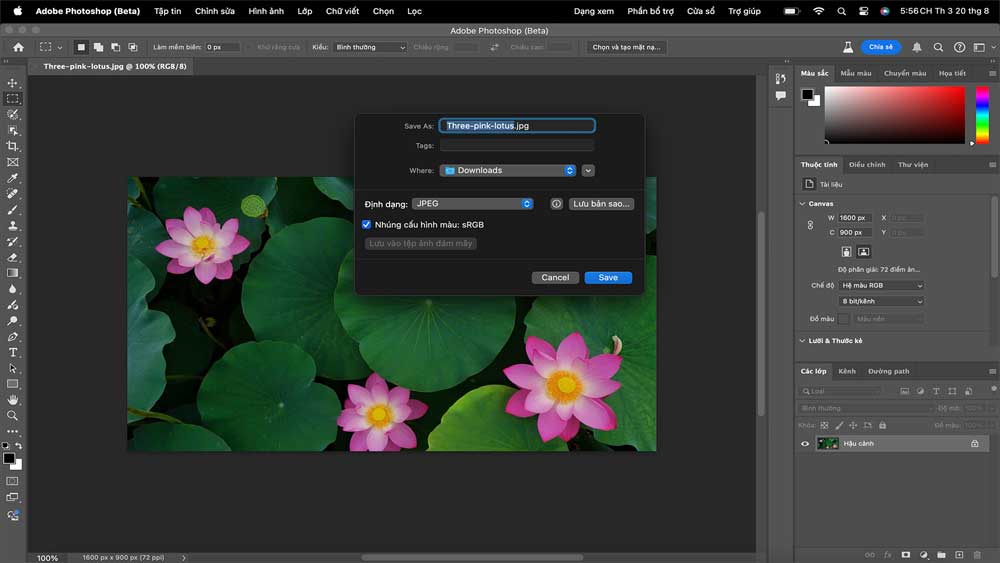Open the 8 bit/kênh depth dropdown
The height and width of the screenshot is (563, 1000).
(x=881, y=301)
